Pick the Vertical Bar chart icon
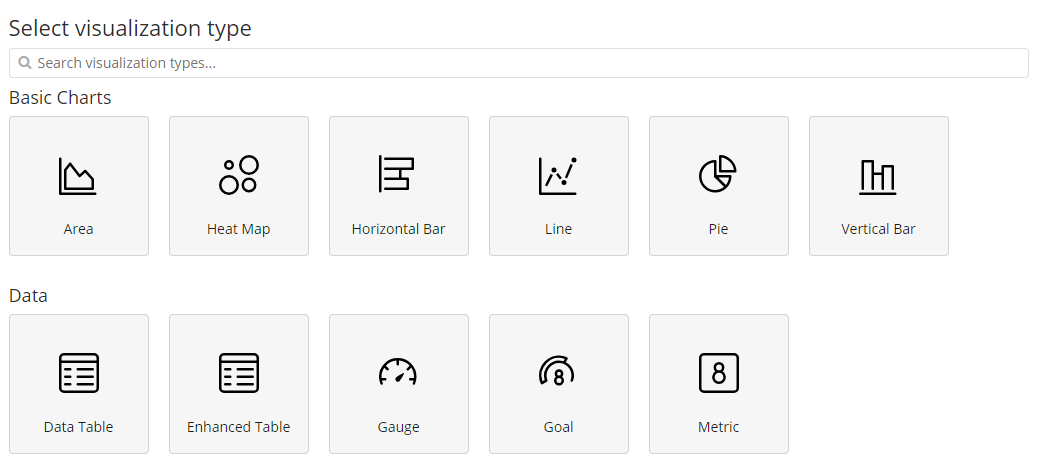 (x=878, y=176)
